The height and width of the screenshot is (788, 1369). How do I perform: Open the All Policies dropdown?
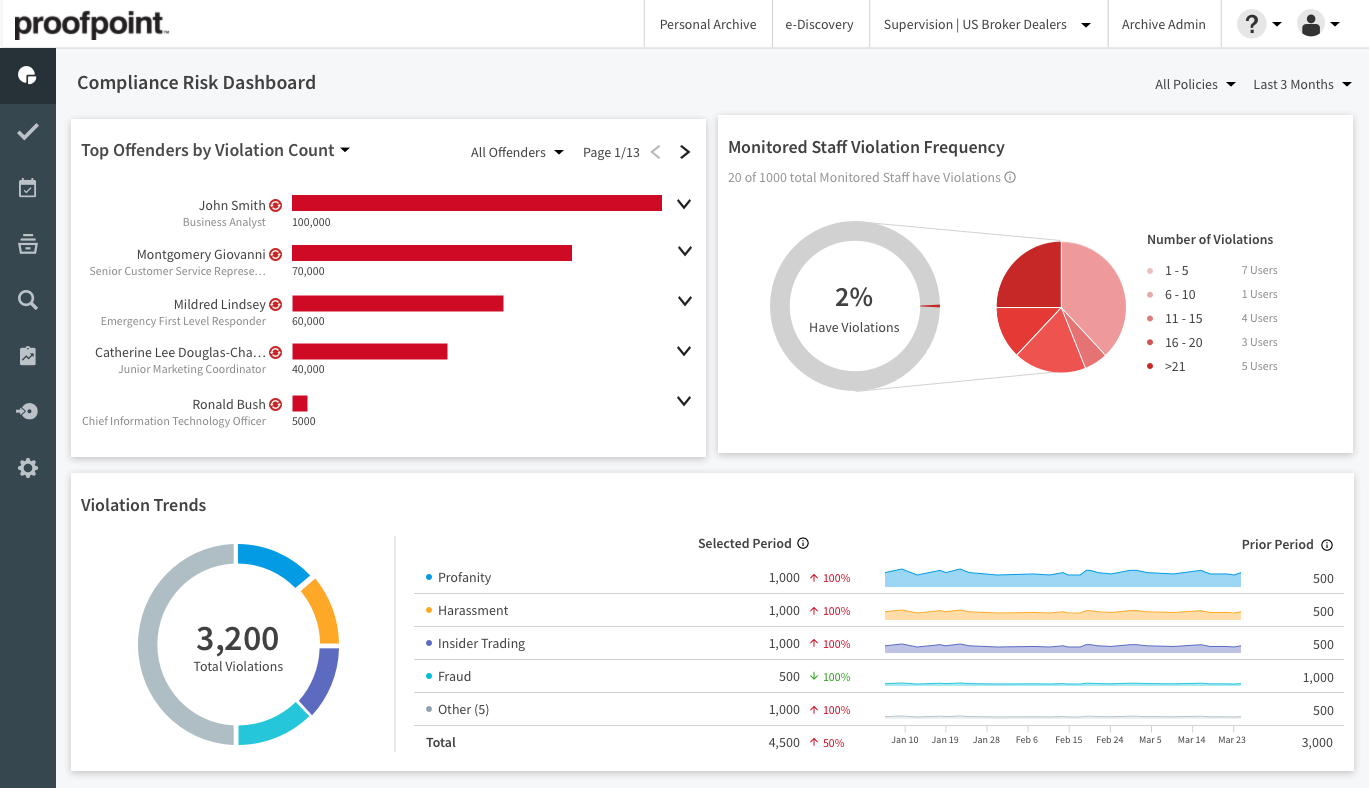click(x=1194, y=84)
